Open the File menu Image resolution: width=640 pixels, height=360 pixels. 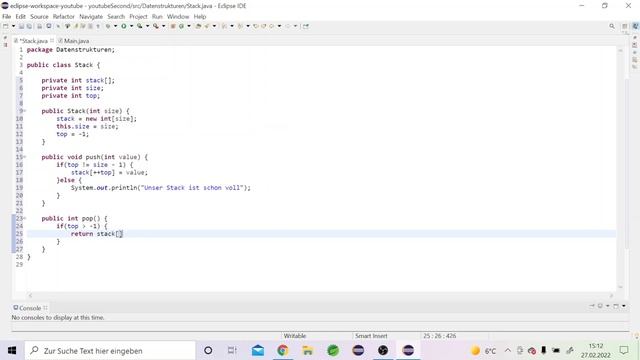pyautogui.click(x=7, y=17)
